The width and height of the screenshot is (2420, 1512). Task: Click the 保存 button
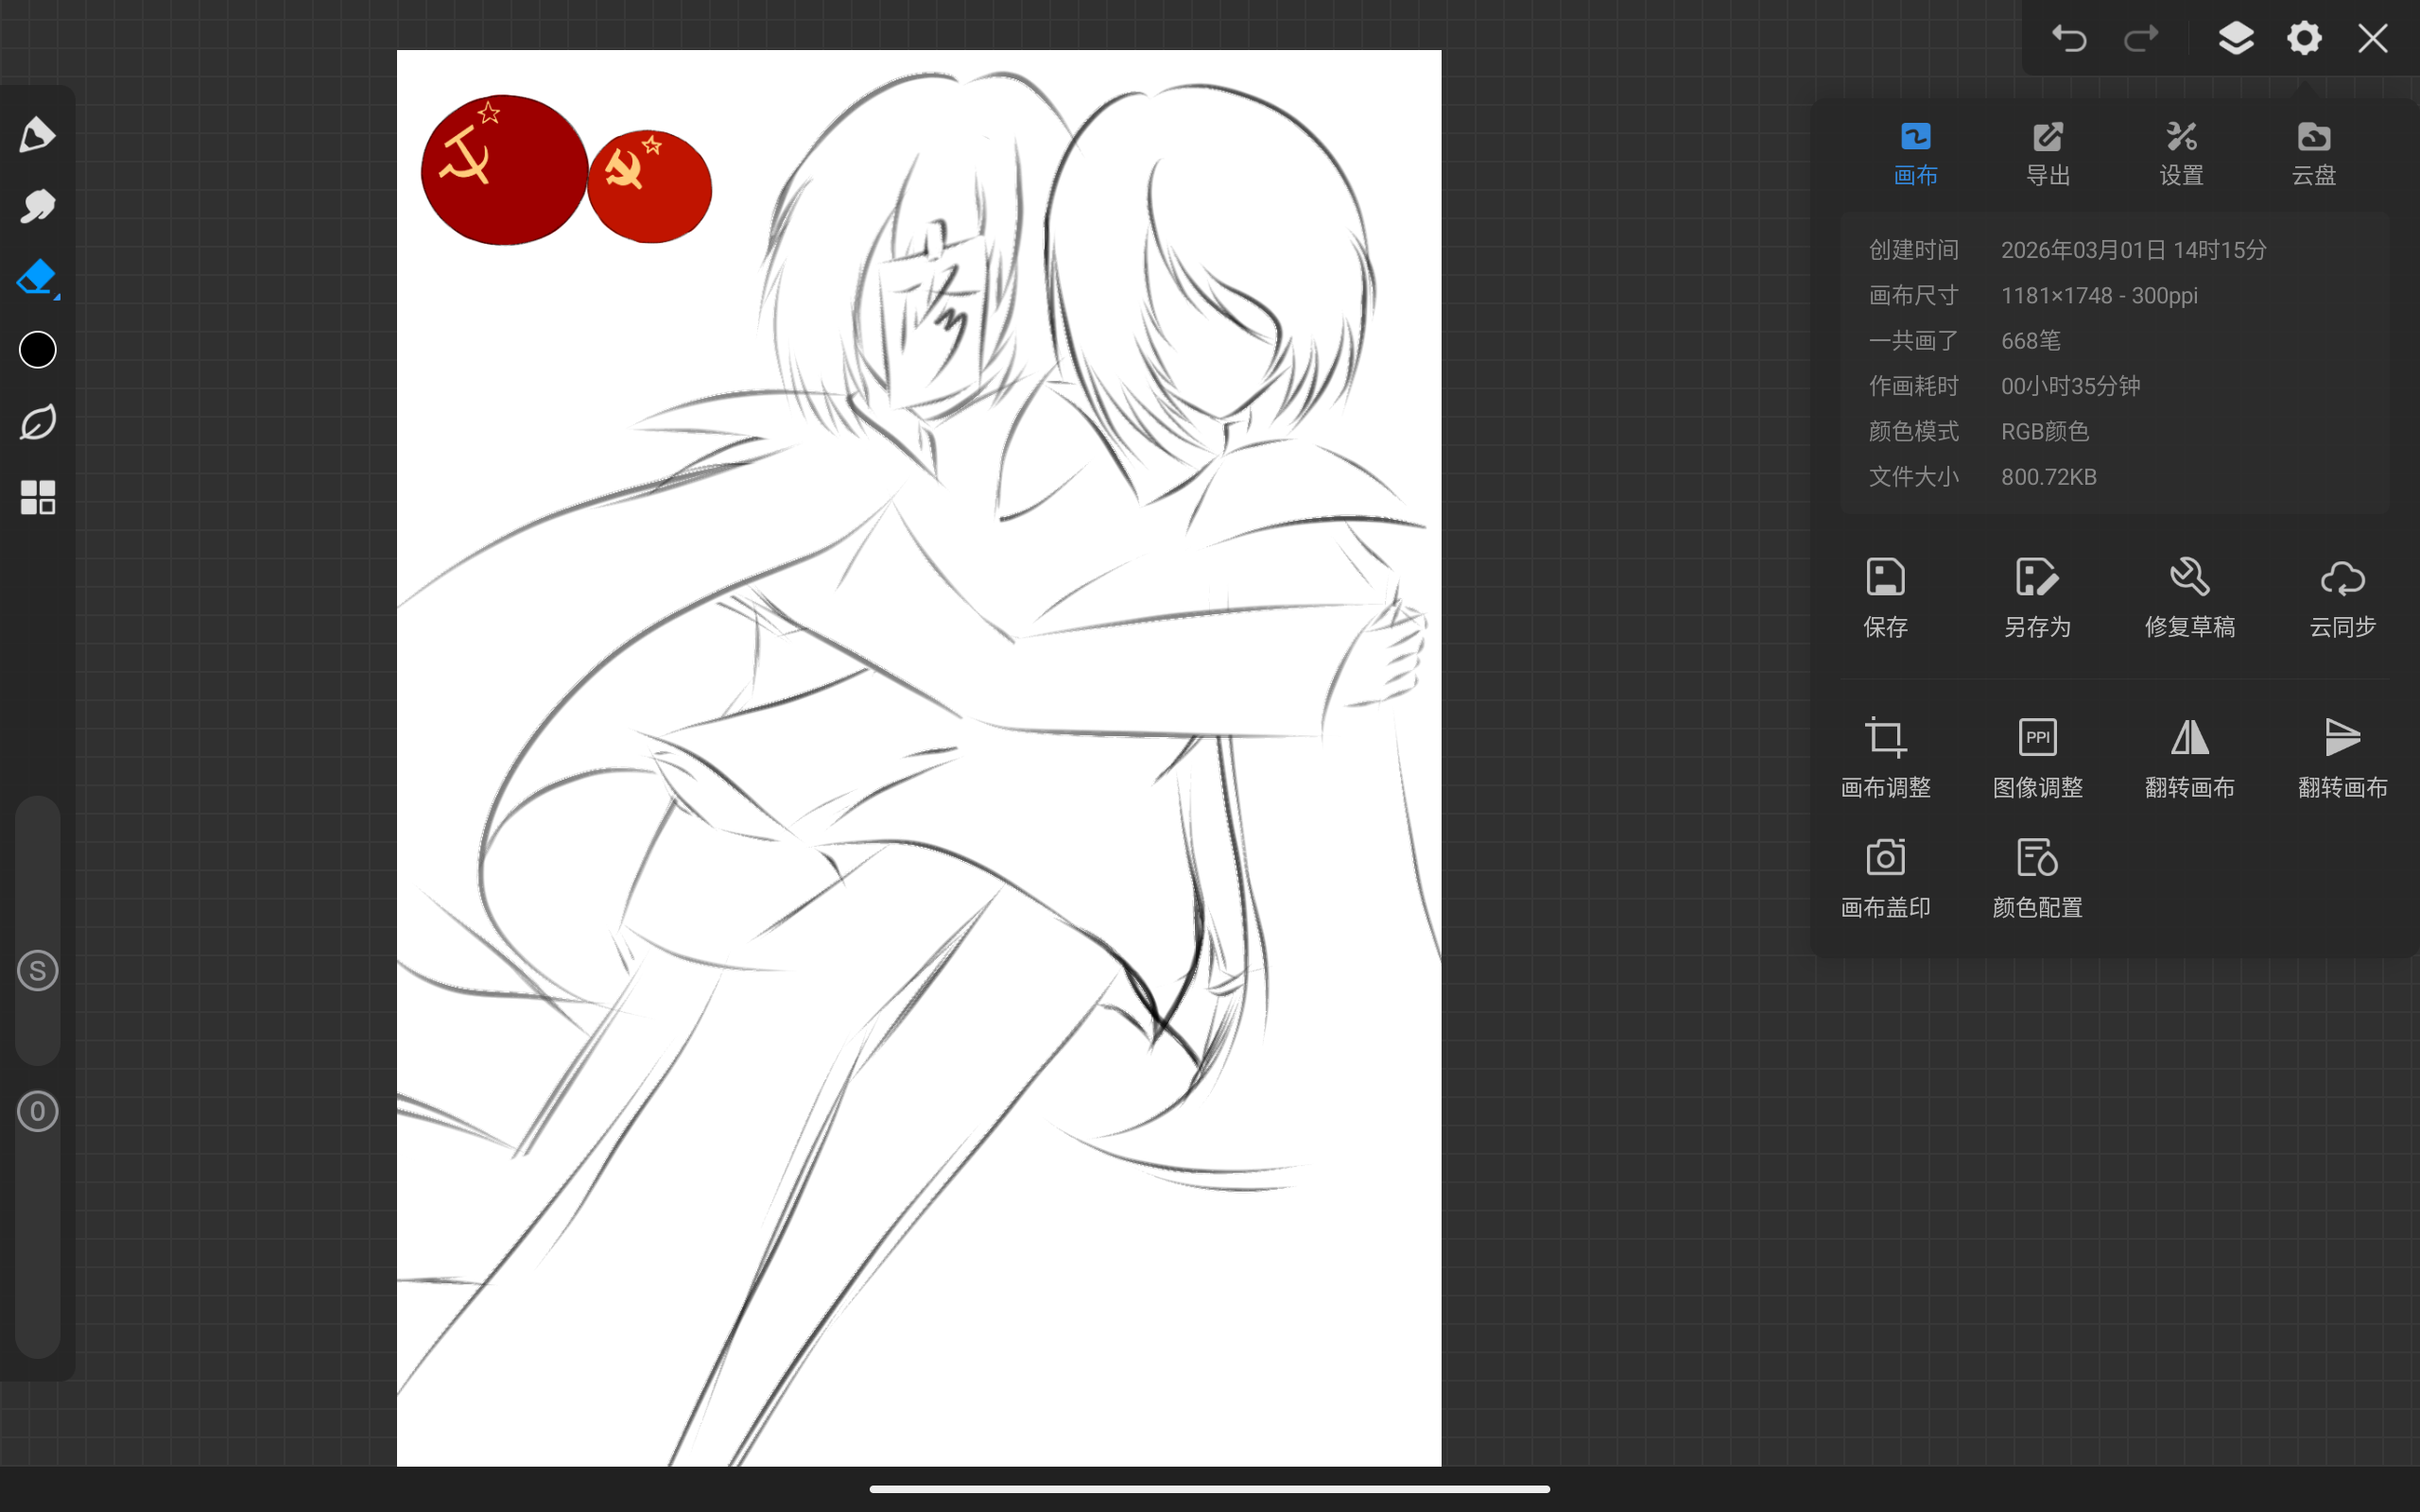[1885, 597]
